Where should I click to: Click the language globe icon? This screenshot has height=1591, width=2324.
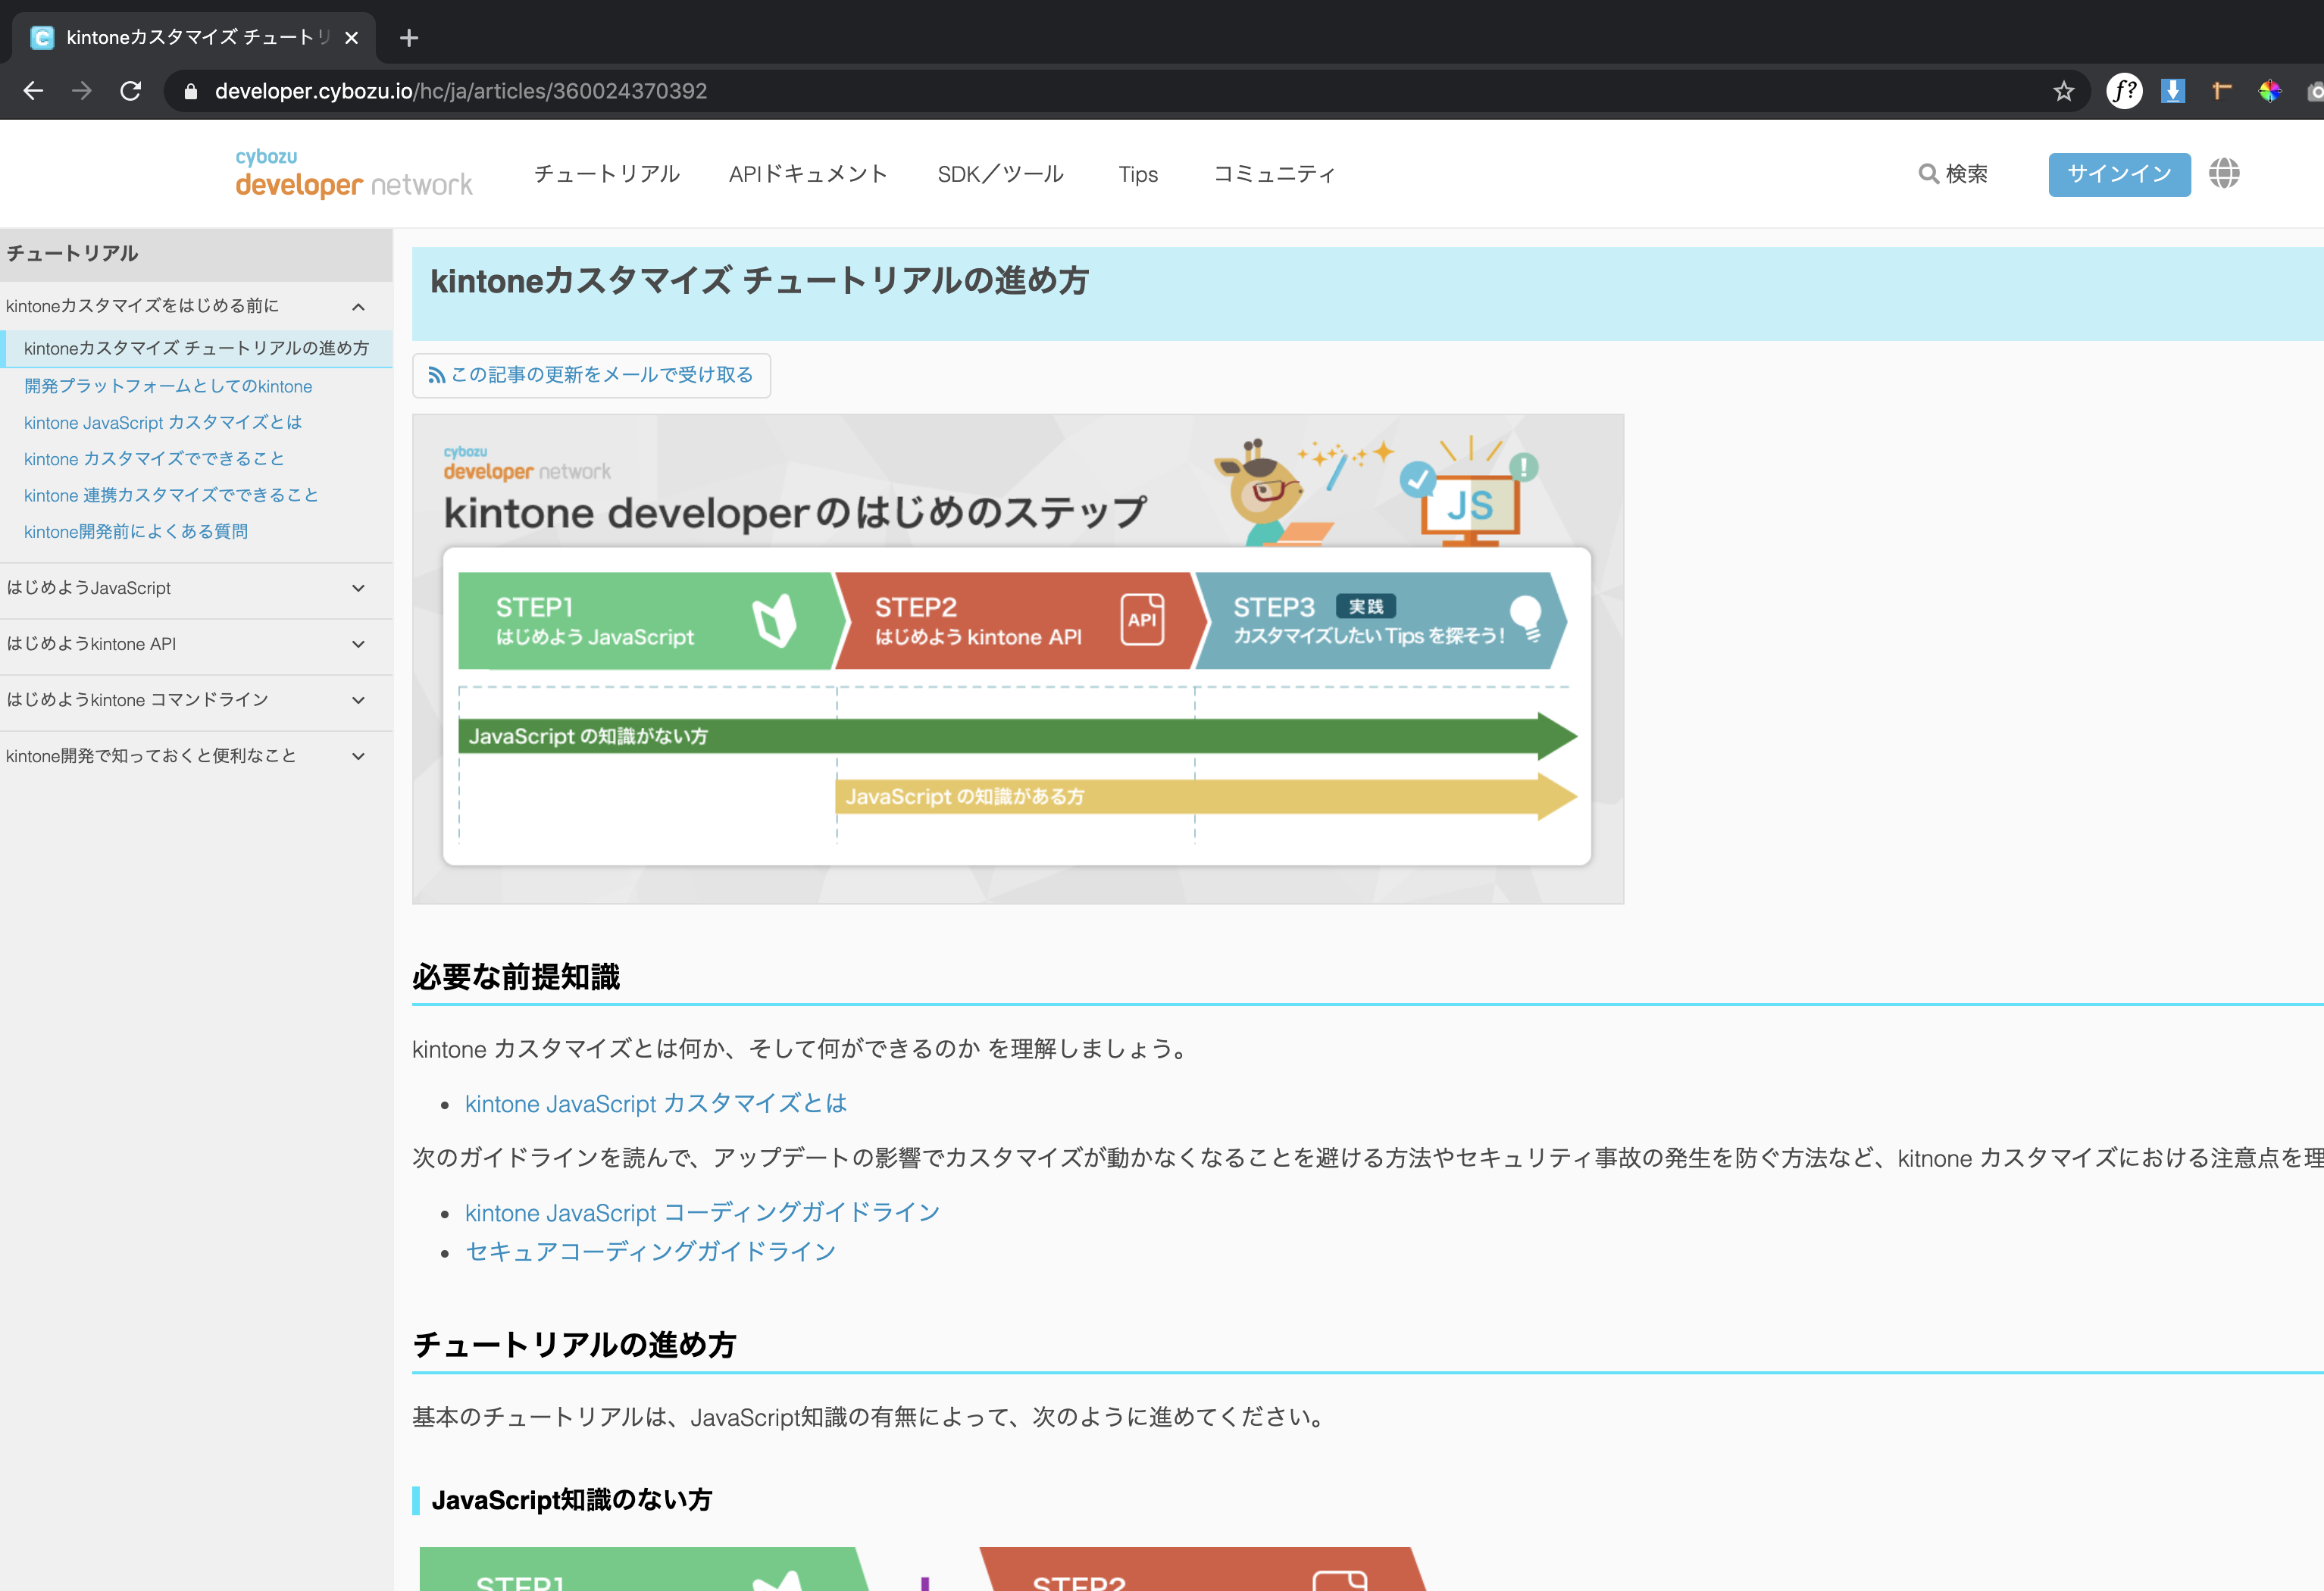click(2224, 174)
